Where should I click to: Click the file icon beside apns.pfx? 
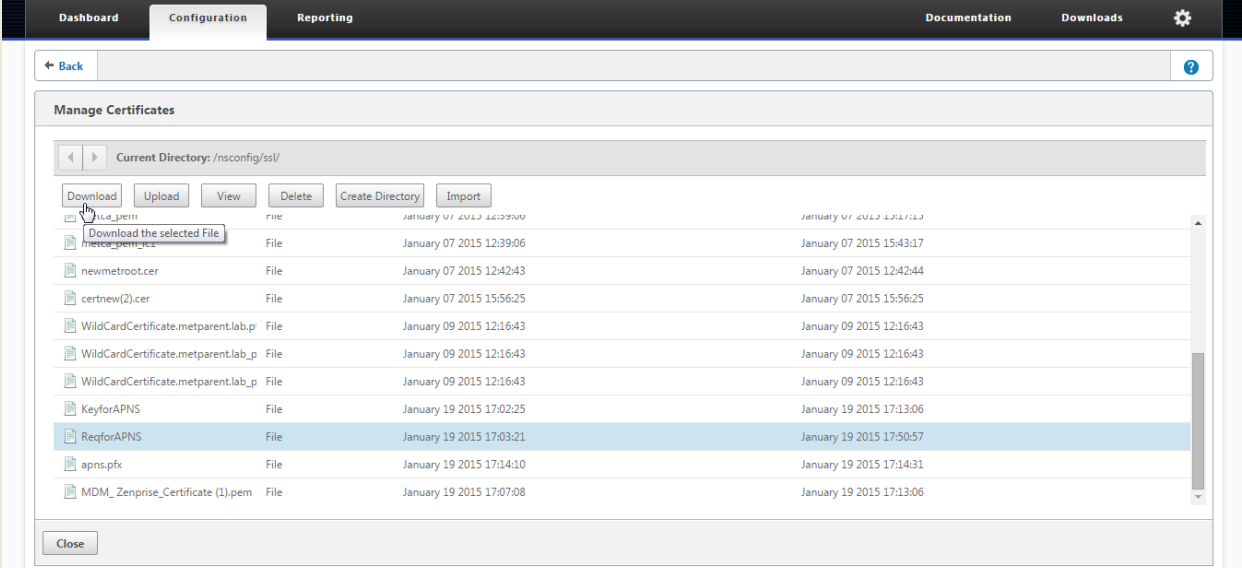70,464
